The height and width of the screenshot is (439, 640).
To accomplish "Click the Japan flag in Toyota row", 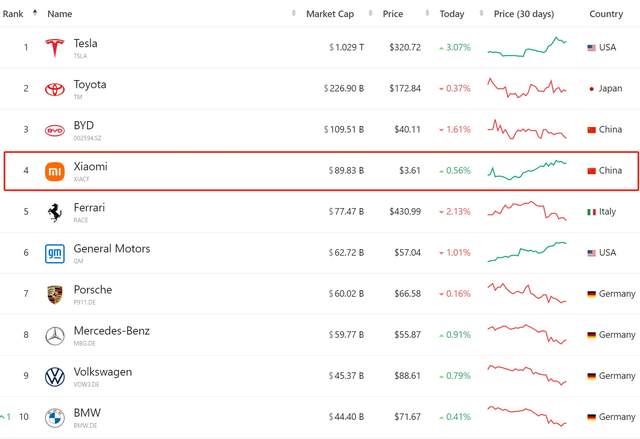I will (x=591, y=89).
